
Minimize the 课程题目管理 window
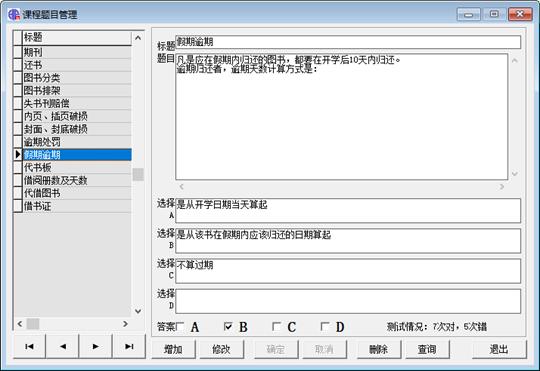click(468, 14)
